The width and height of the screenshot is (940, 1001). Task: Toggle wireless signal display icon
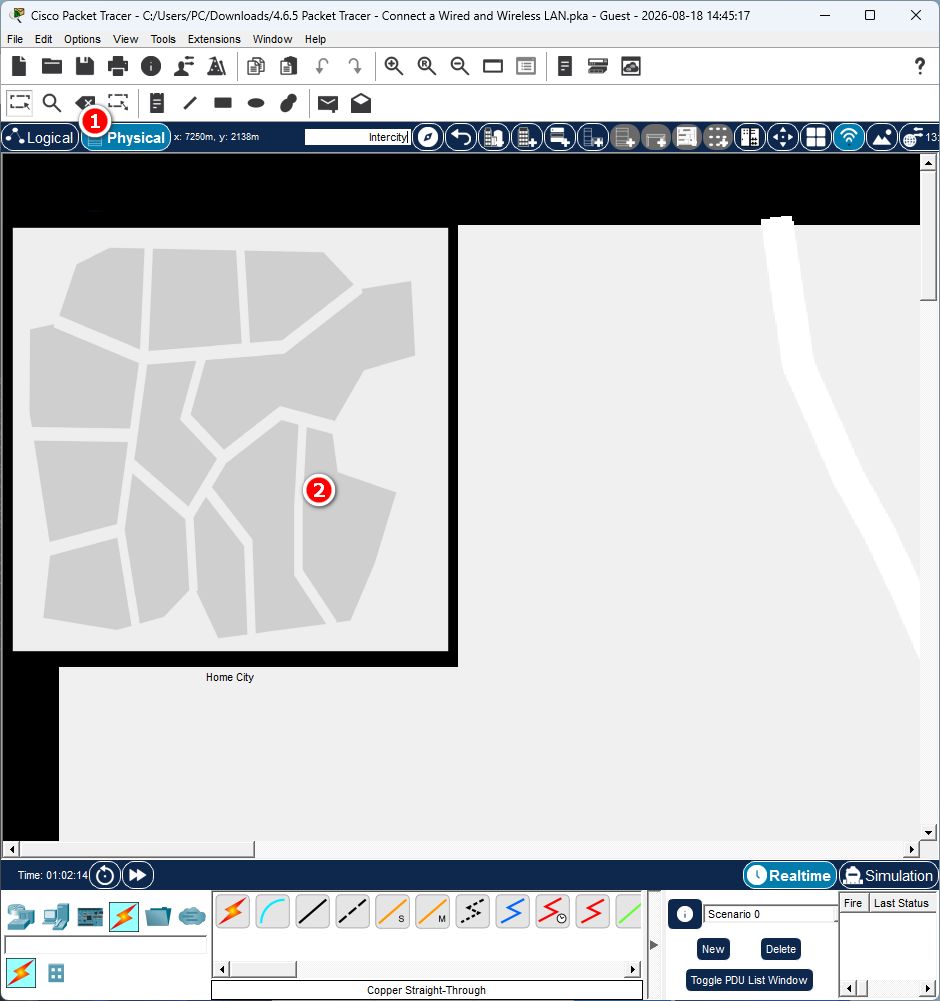tap(849, 137)
